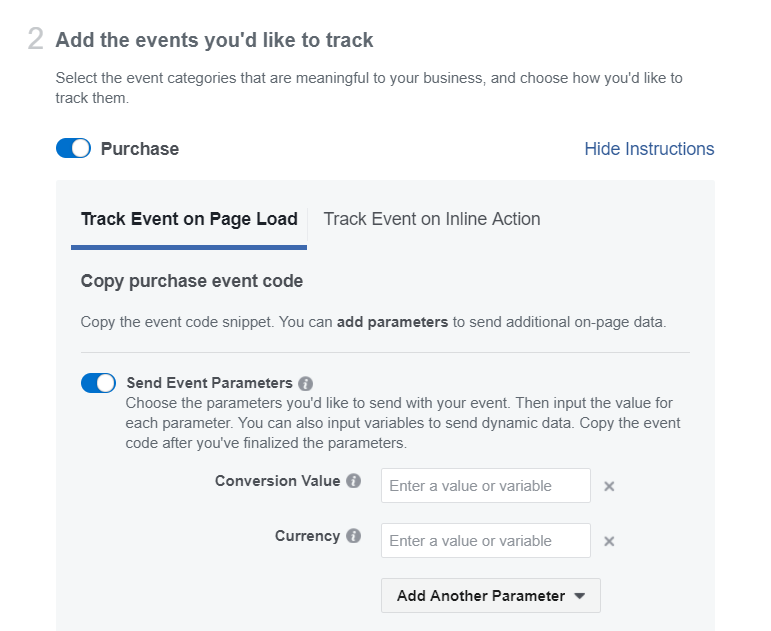Switch to Track Event on Inline Action tab
Image resolution: width=771 pixels, height=631 pixels.
coord(432,219)
